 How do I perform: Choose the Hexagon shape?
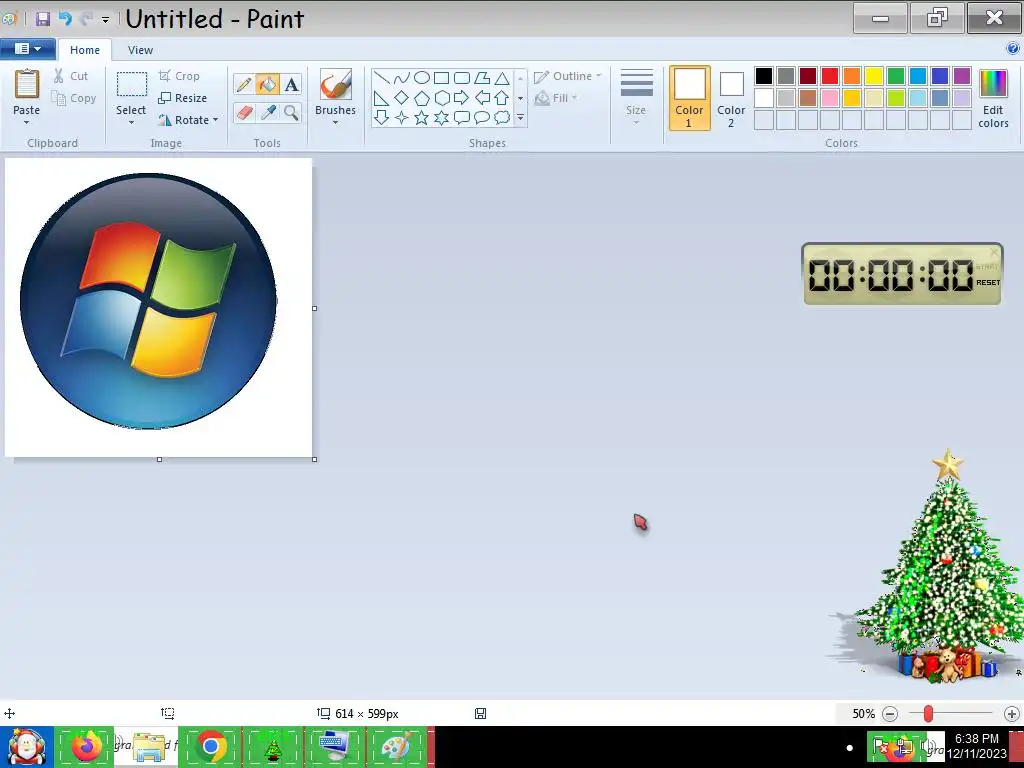[442, 98]
